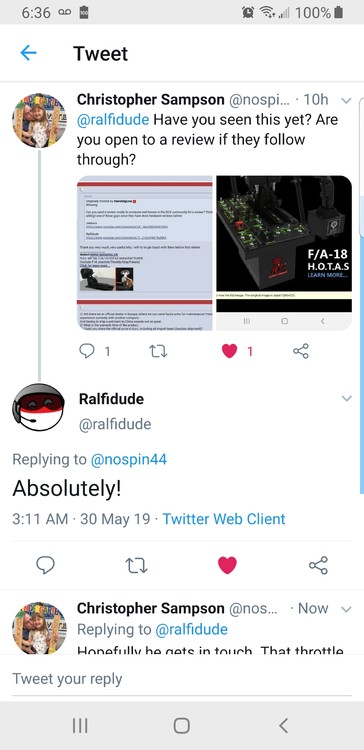
Task: View the forum post screenshot image
Action: click(145, 253)
